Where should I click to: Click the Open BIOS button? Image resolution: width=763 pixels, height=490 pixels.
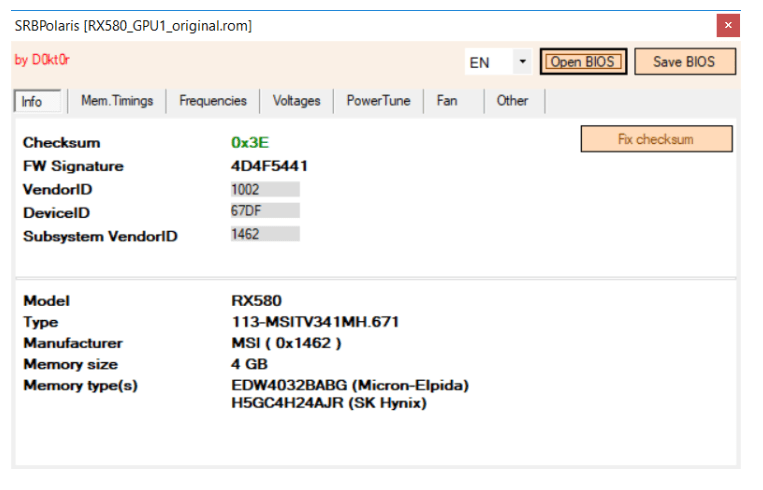click(x=584, y=62)
